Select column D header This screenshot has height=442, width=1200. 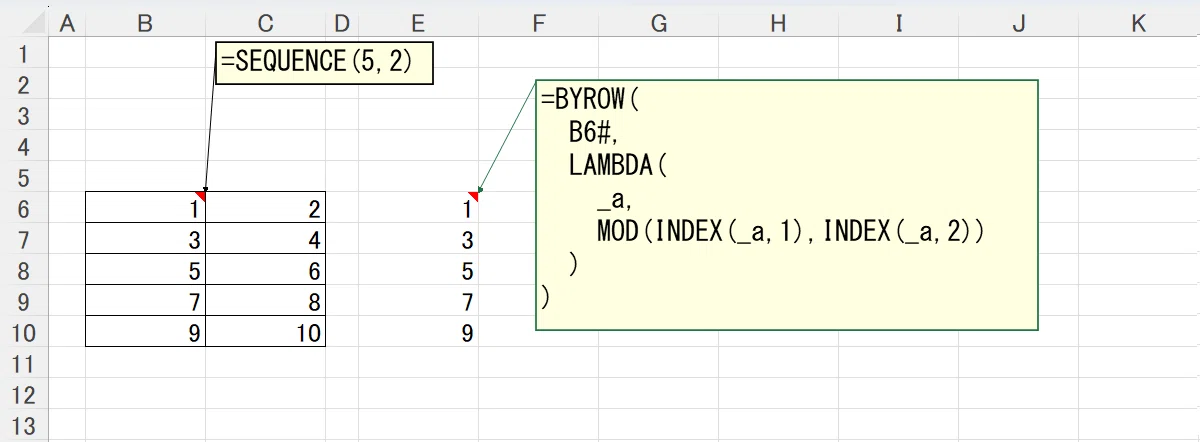pos(342,24)
